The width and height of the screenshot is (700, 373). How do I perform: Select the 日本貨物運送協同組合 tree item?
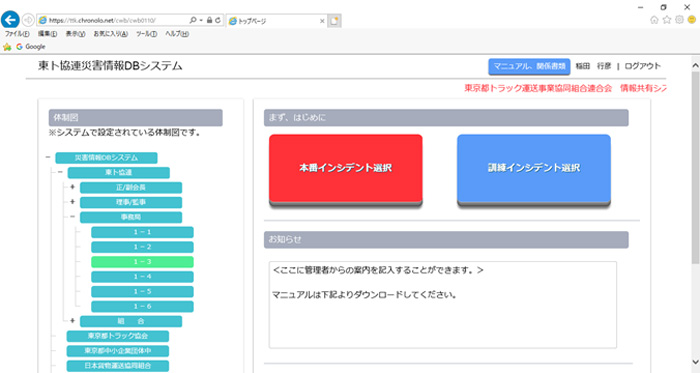point(118,365)
